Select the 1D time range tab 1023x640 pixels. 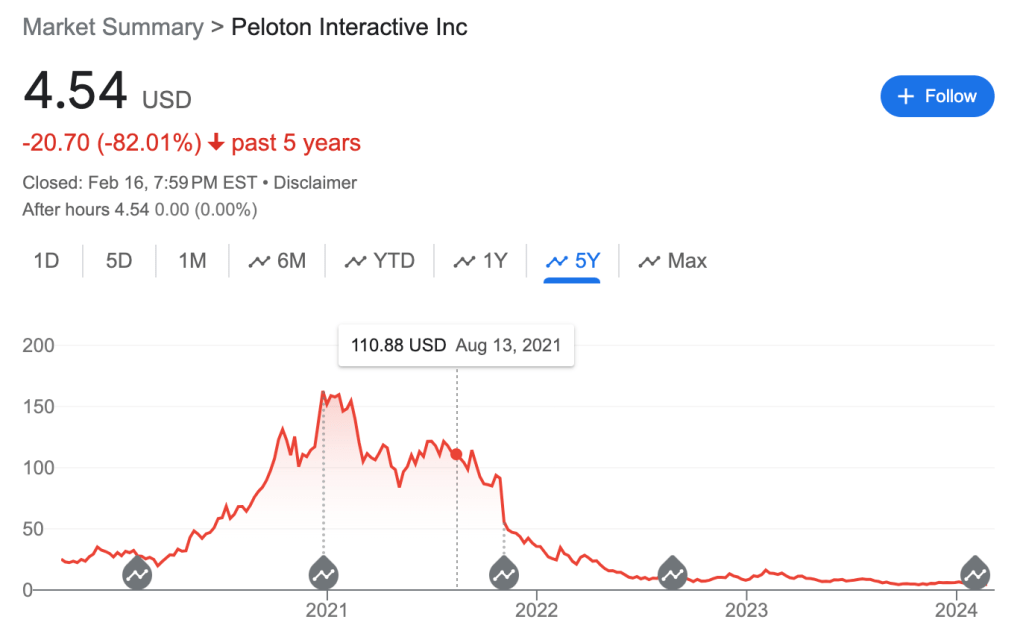coord(46,261)
